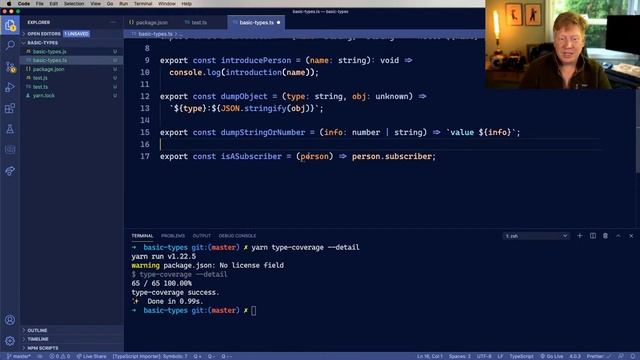The width and height of the screenshot is (640, 360).
Task: Maximize the terminal panel with up chevron
Action: pos(618,236)
